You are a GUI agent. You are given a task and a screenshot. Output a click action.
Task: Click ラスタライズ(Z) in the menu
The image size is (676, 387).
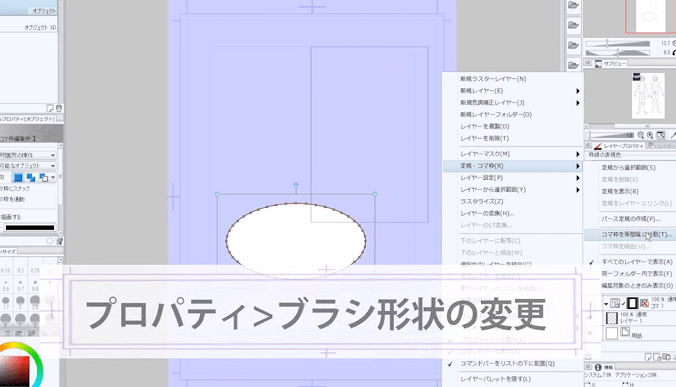coord(482,202)
